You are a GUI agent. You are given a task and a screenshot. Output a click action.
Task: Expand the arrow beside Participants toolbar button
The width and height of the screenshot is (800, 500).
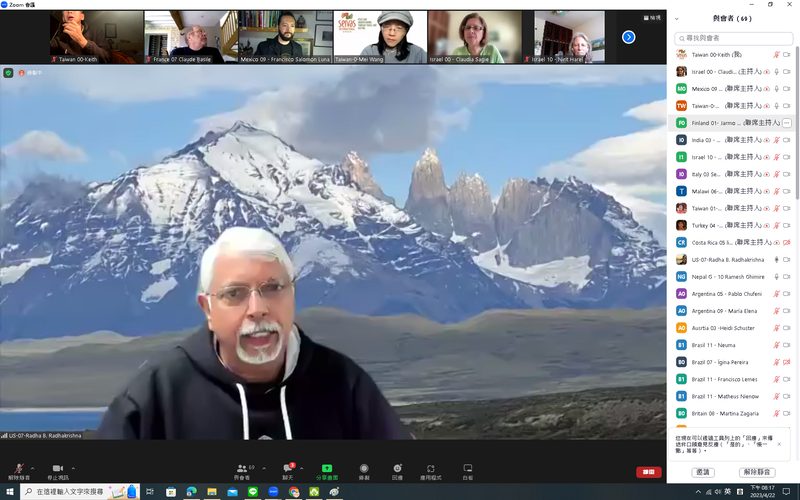[x=265, y=468]
